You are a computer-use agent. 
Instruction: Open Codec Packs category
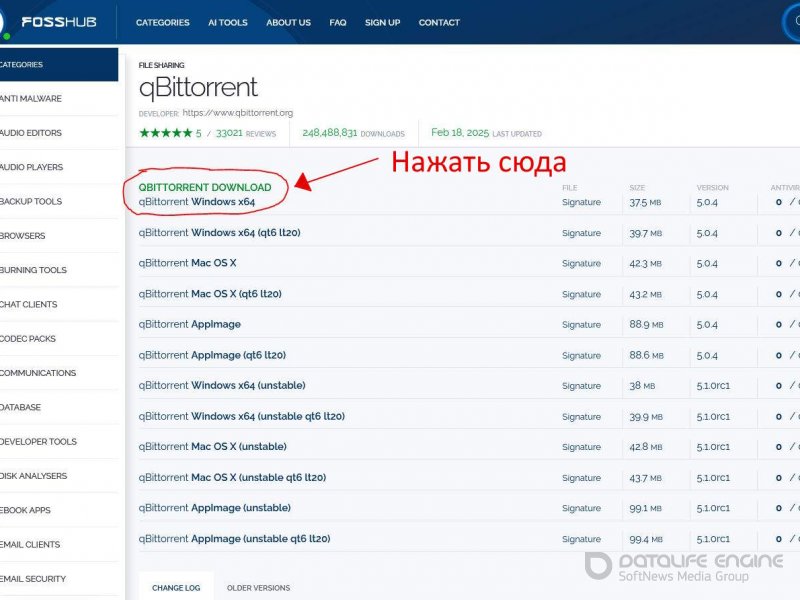click(x=28, y=338)
